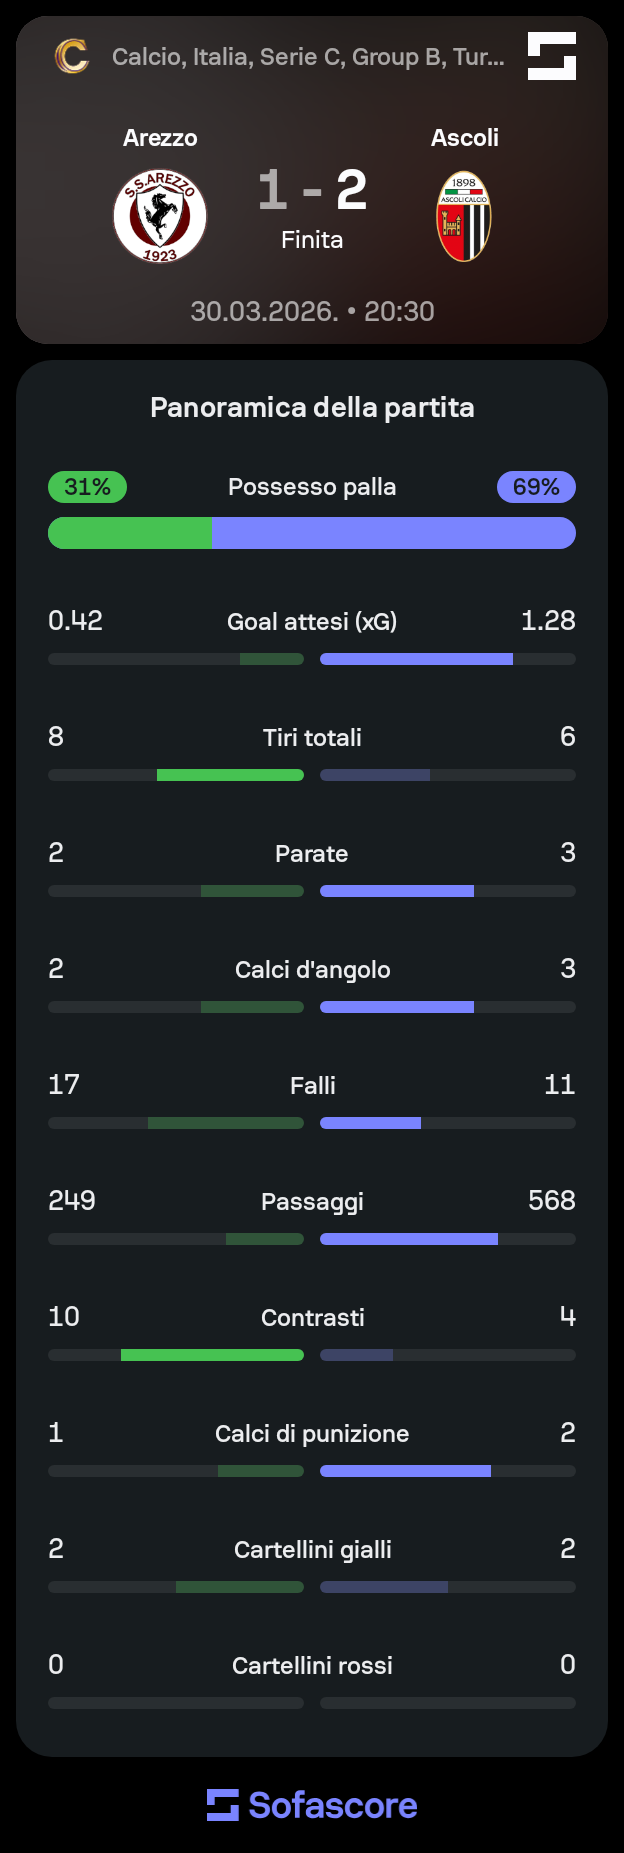Click the Cartellini gialli label
Viewport: 624px width, 1853px height.
[313, 1550]
